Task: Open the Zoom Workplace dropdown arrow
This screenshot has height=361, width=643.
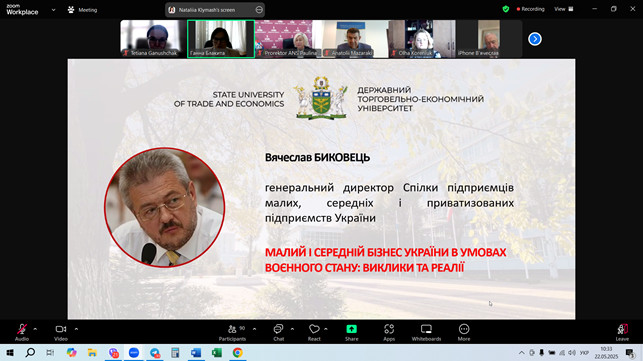Action: pyautogui.click(x=53, y=10)
